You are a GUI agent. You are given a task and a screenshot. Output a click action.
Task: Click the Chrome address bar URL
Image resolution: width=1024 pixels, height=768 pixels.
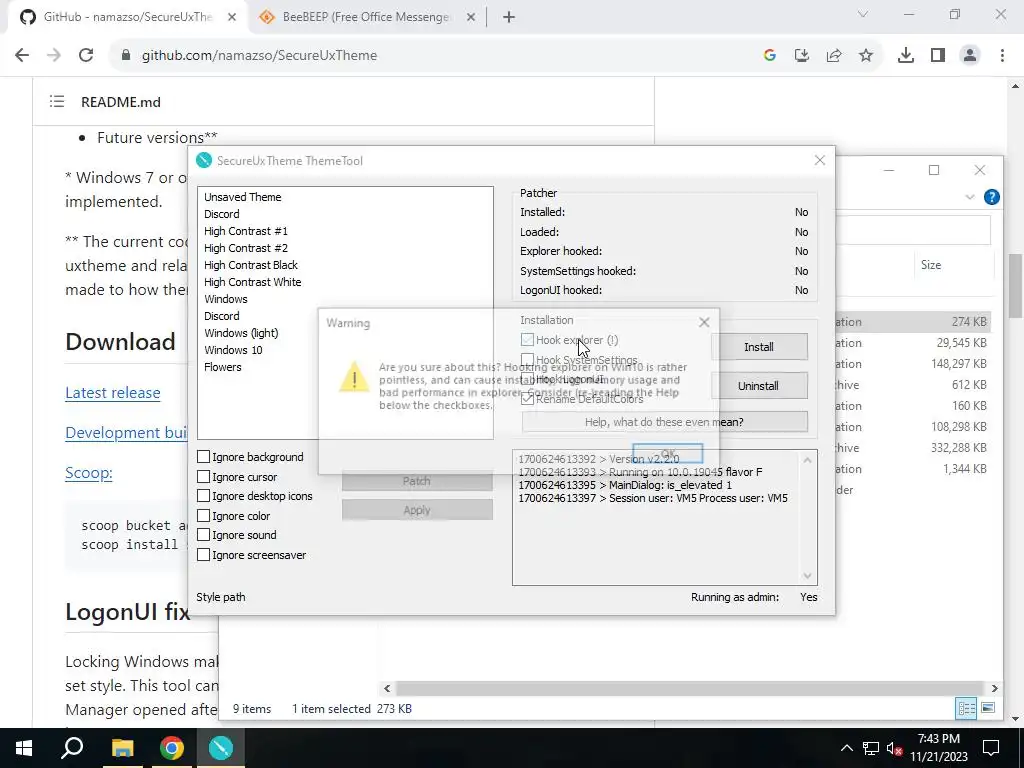(259, 56)
